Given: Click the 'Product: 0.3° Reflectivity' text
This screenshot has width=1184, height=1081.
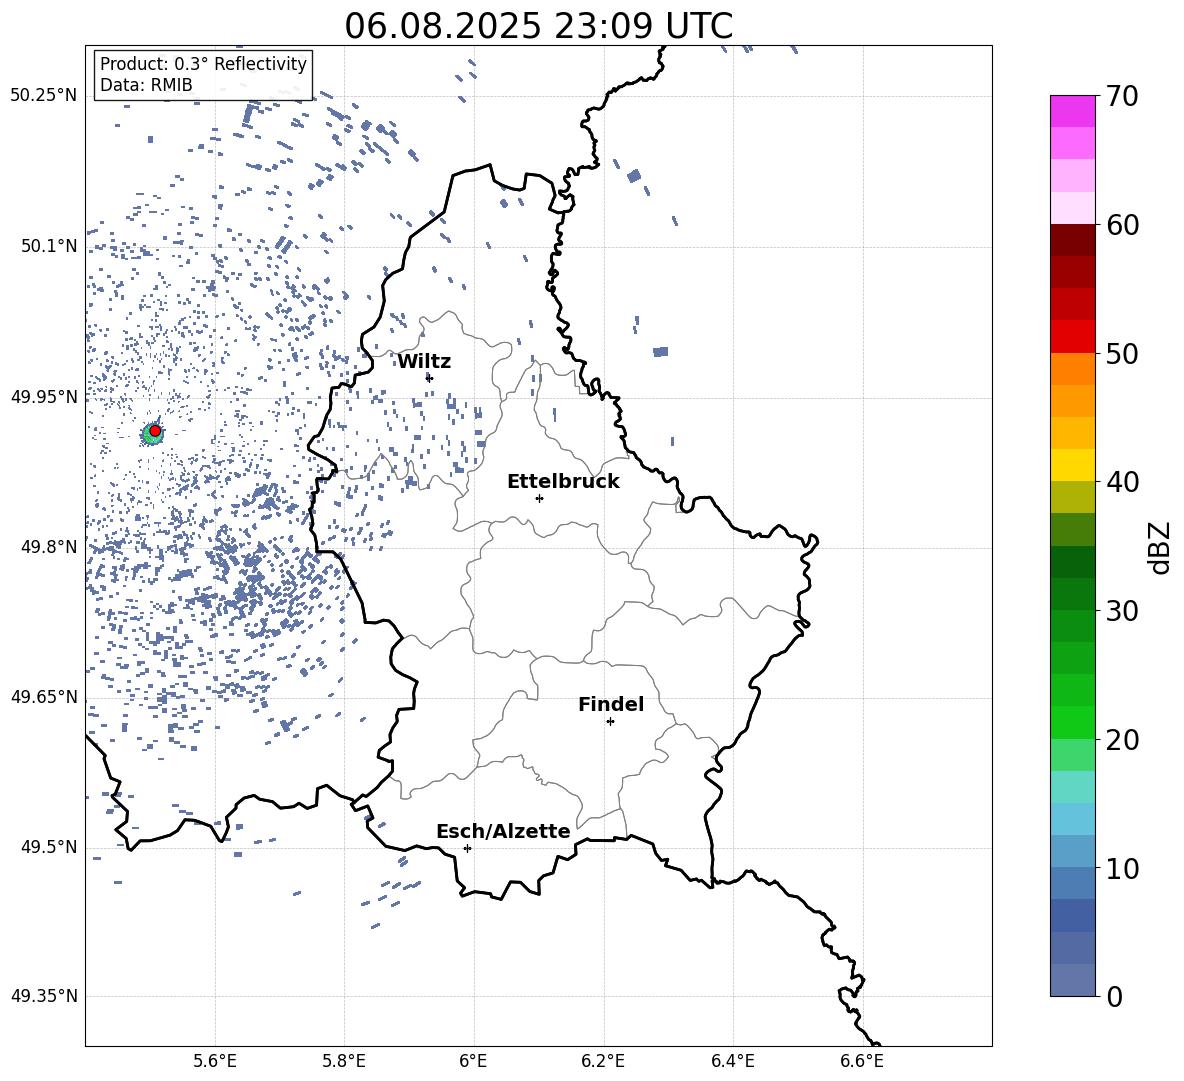Looking at the screenshot, I should tap(203, 63).
